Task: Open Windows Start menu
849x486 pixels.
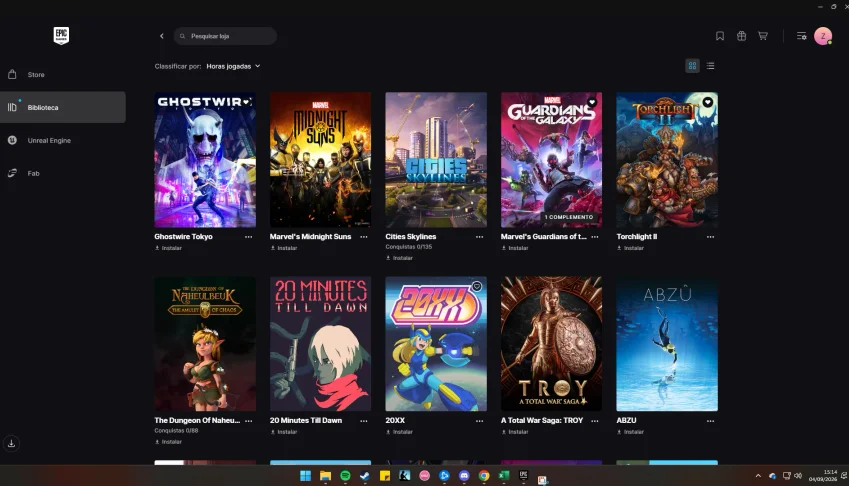Action: click(305, 476)
